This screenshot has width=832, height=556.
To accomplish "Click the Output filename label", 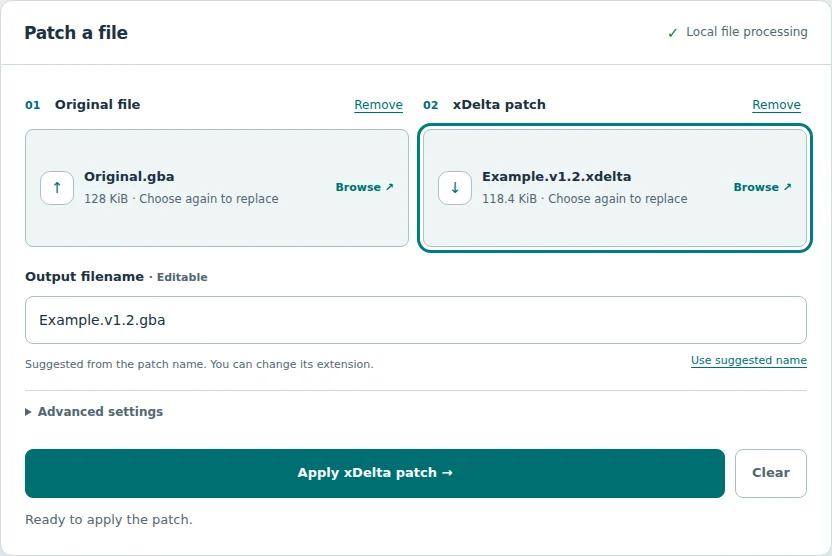I will point(84,276).
